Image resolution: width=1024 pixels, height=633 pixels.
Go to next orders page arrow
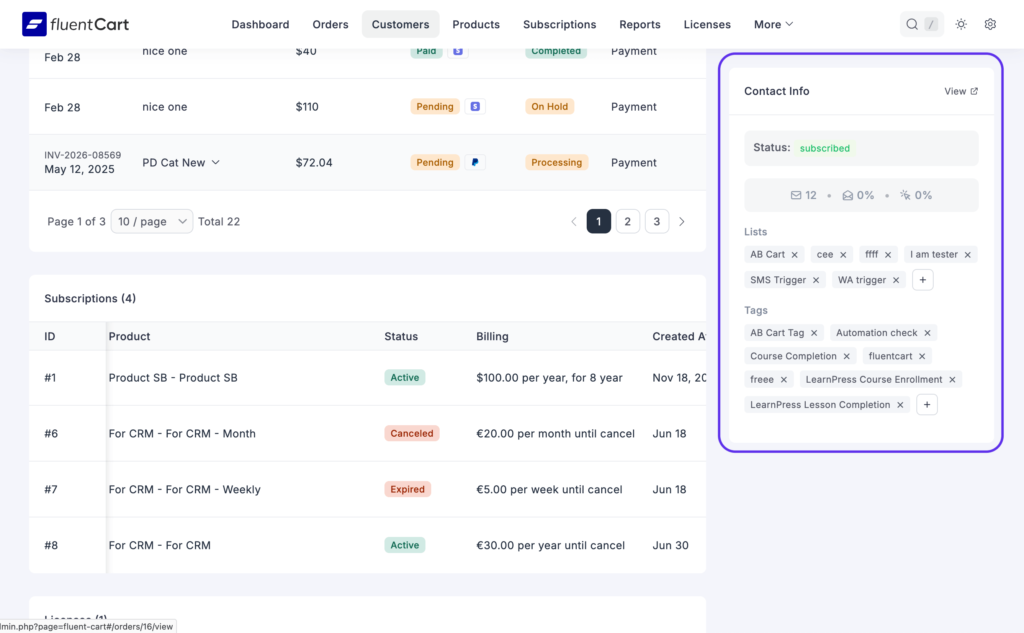click(x=682, y=221)
